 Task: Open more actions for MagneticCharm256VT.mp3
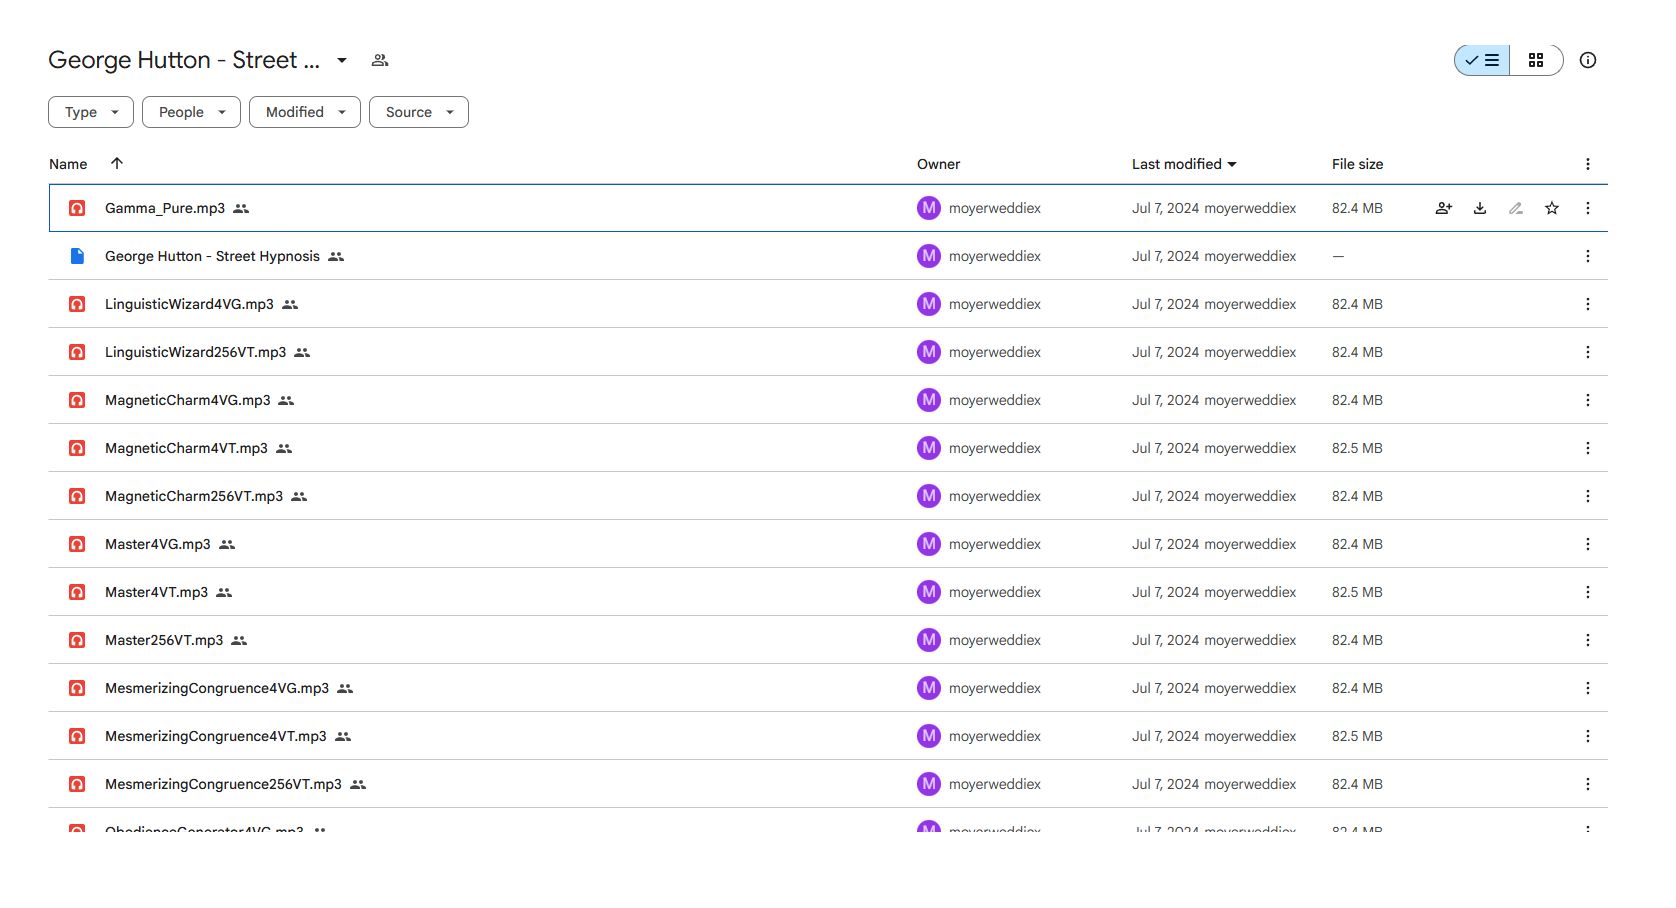coord(1588,496)
